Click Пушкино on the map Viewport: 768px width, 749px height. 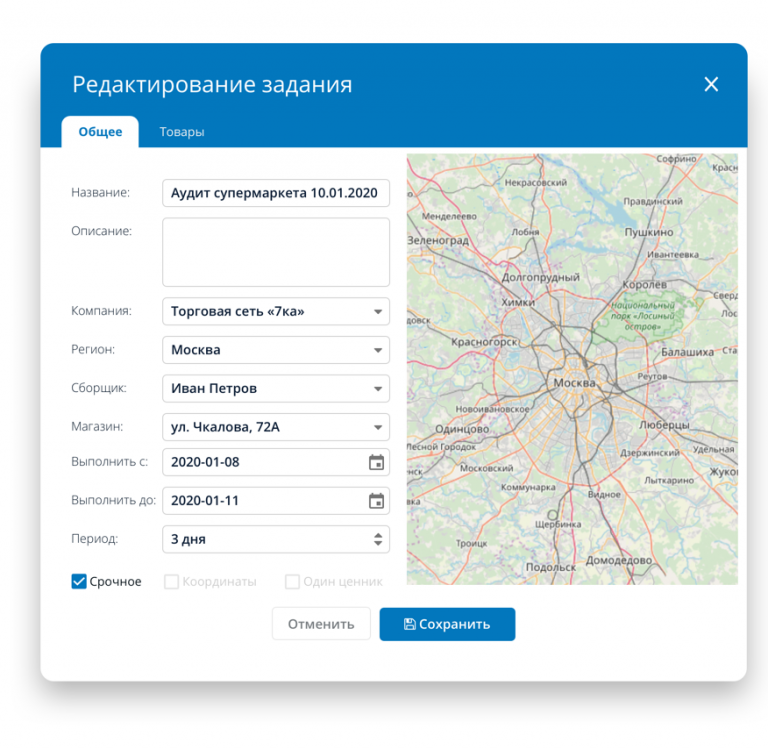click(x=649, y=232)
